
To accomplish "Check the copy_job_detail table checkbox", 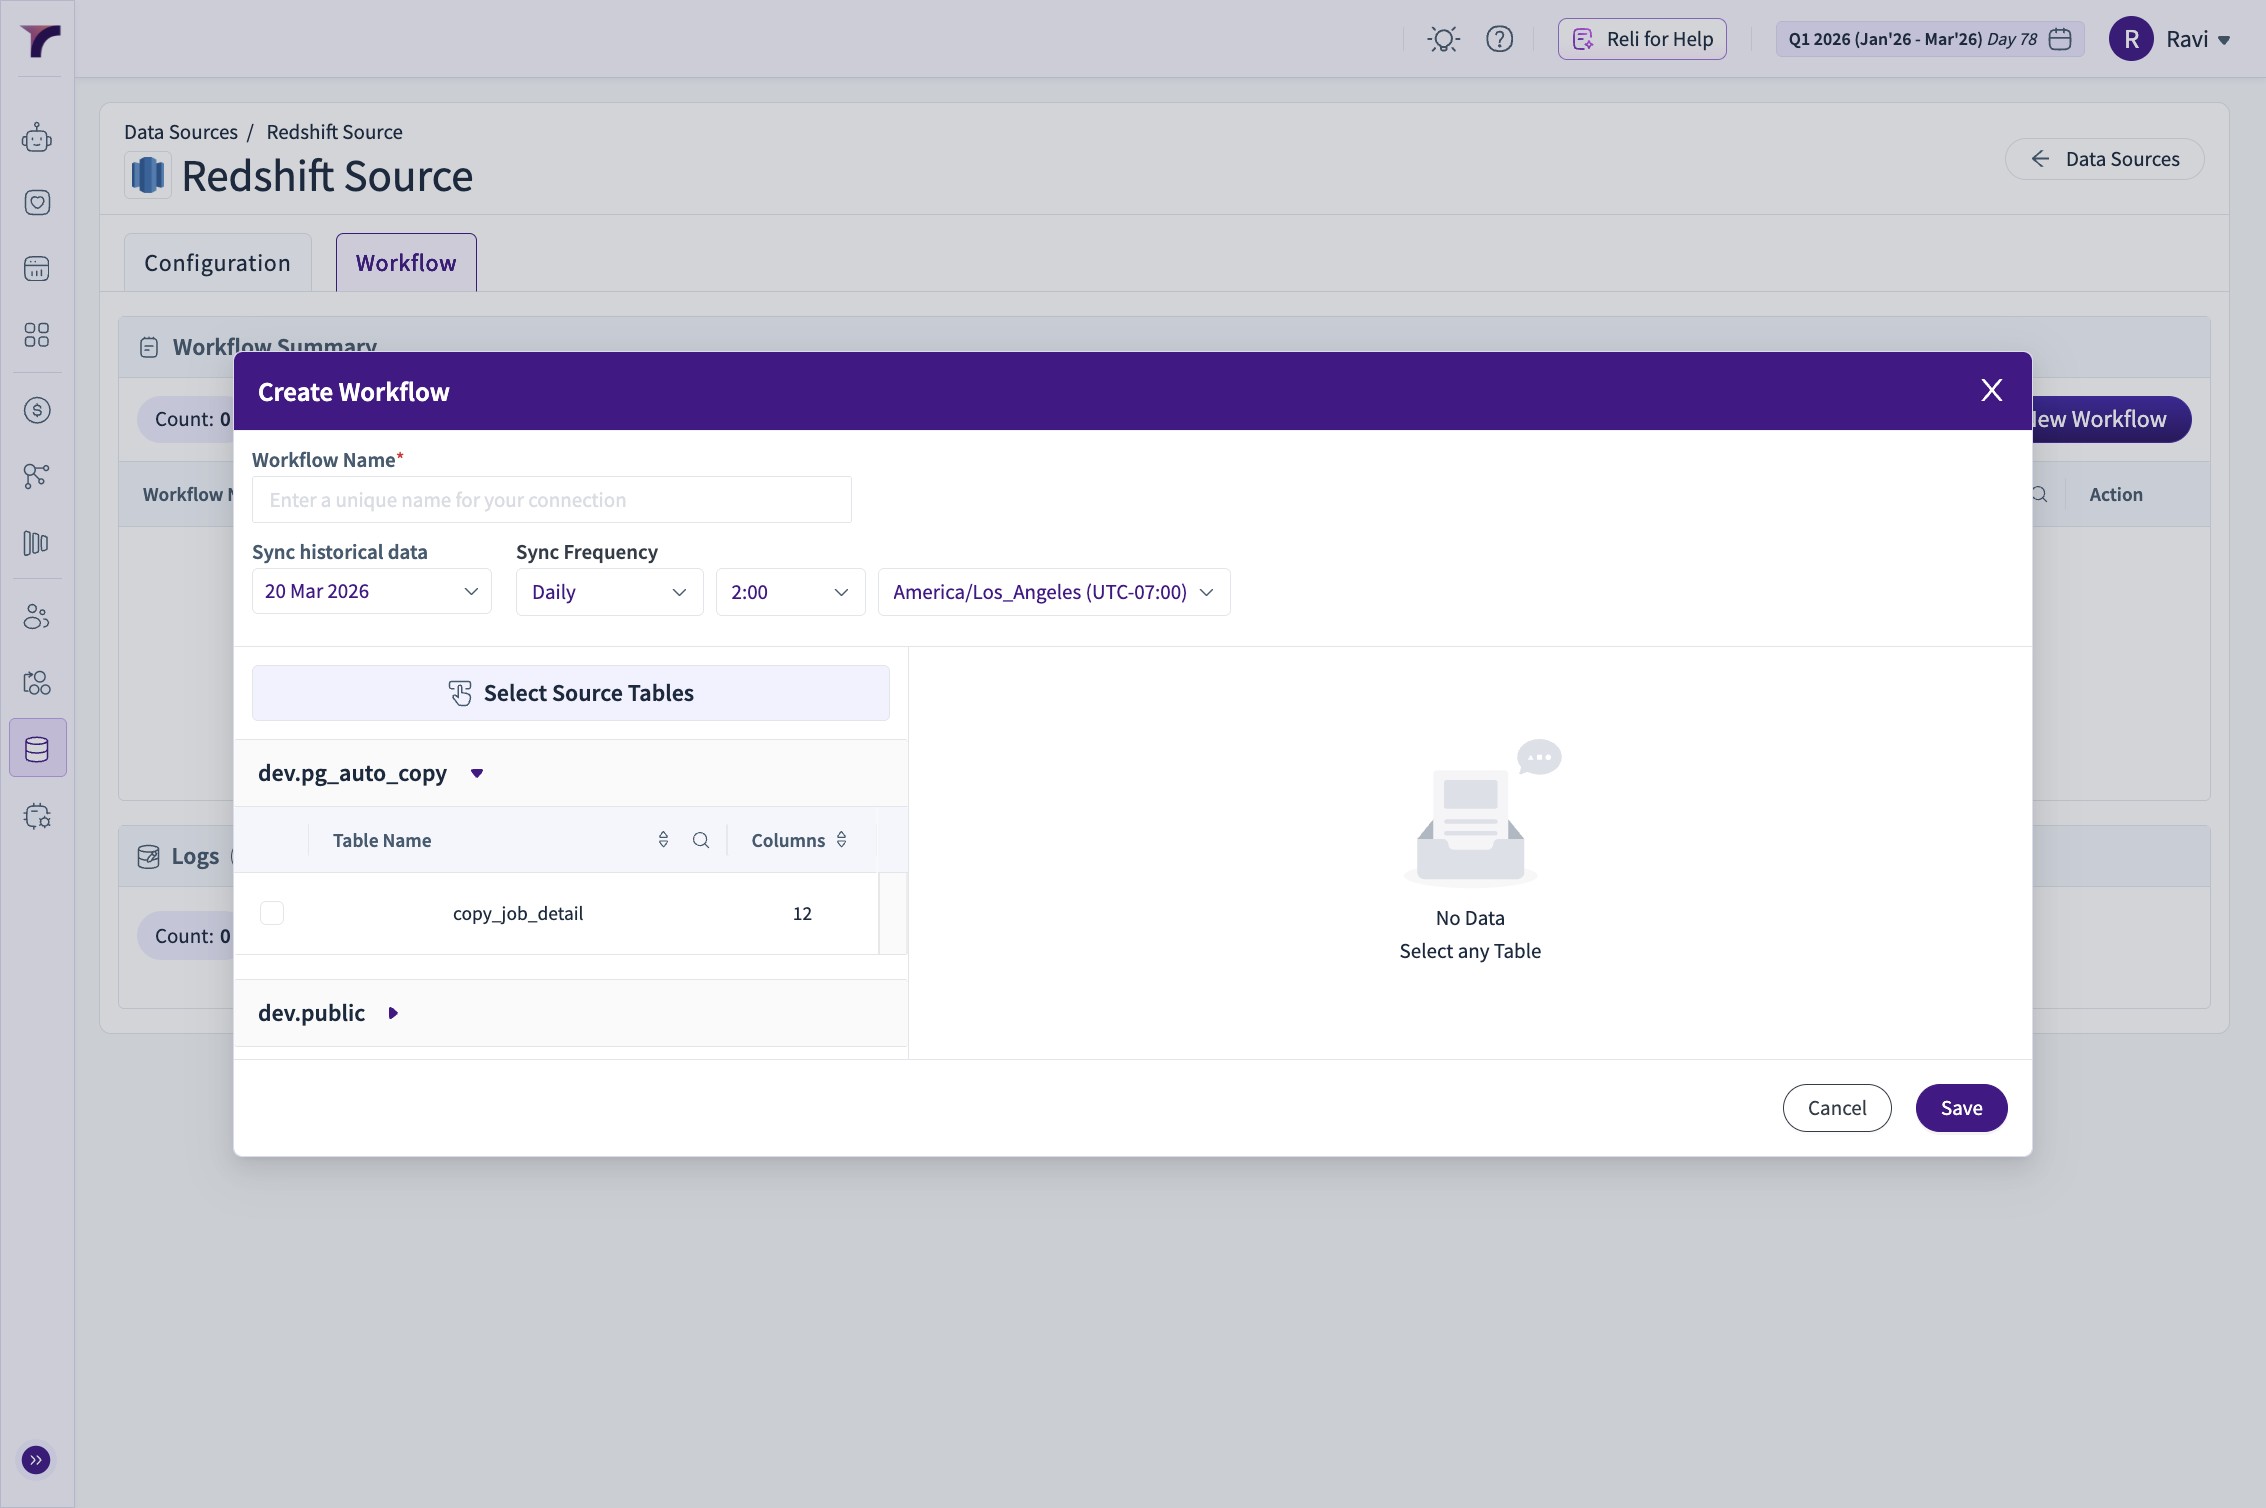I will tap(272, 913).
